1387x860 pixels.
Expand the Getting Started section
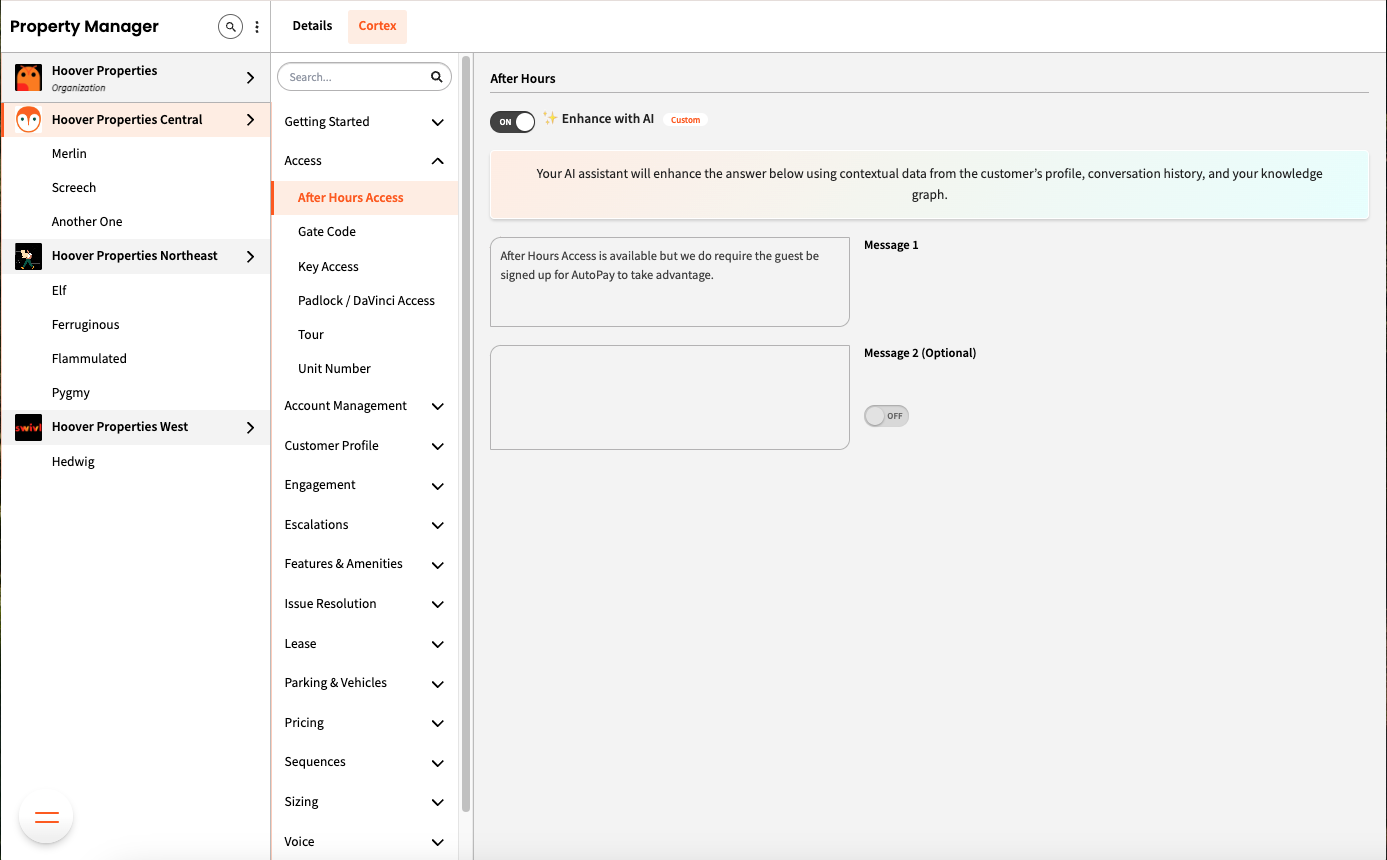pos(437,122)
